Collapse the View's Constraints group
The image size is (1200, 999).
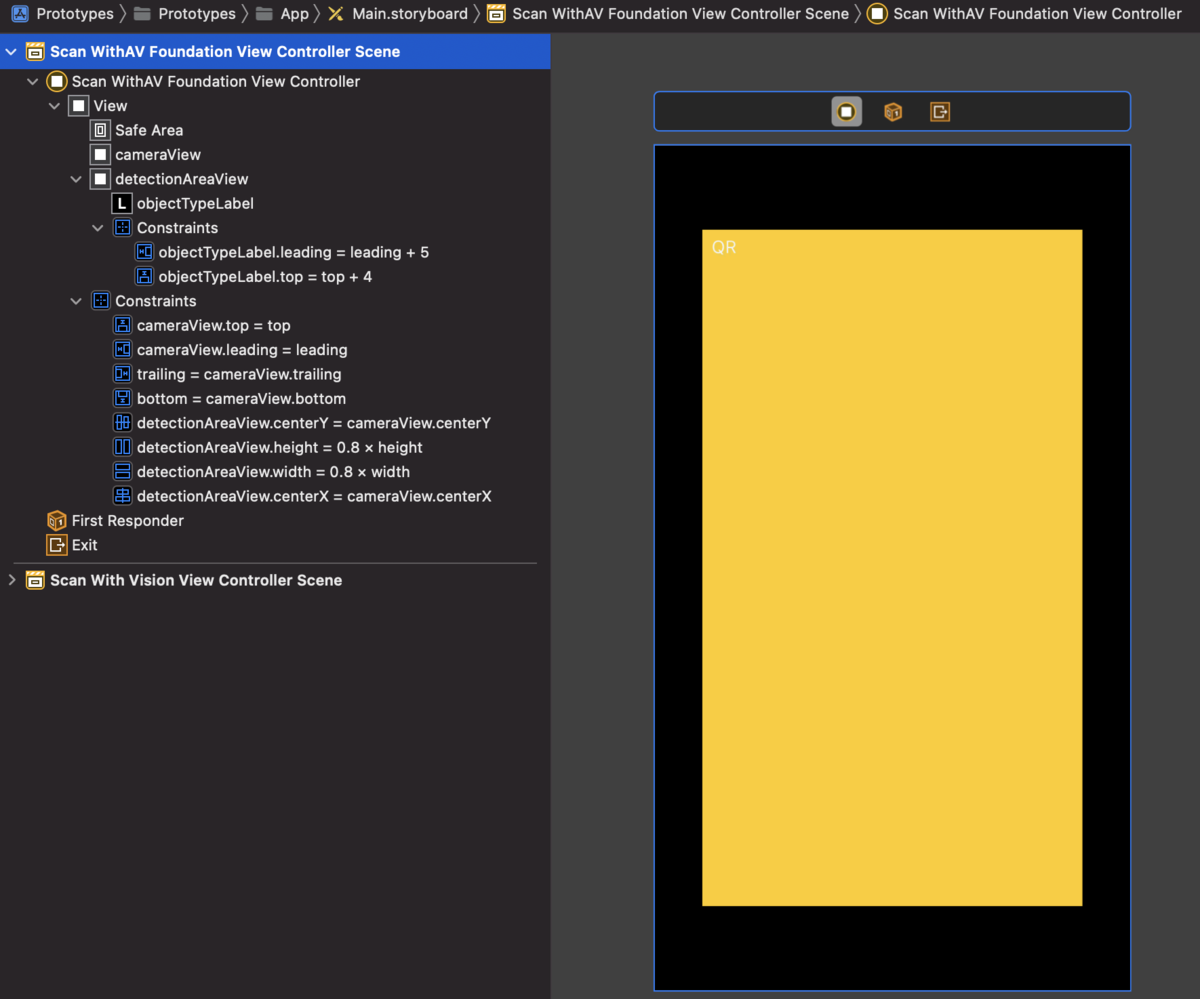pos(77,301)
